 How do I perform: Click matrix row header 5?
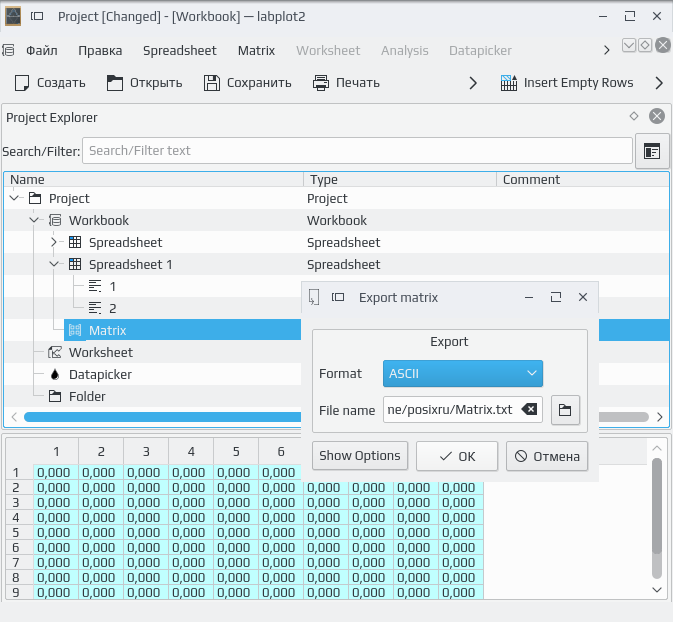[x=15, y=533]
